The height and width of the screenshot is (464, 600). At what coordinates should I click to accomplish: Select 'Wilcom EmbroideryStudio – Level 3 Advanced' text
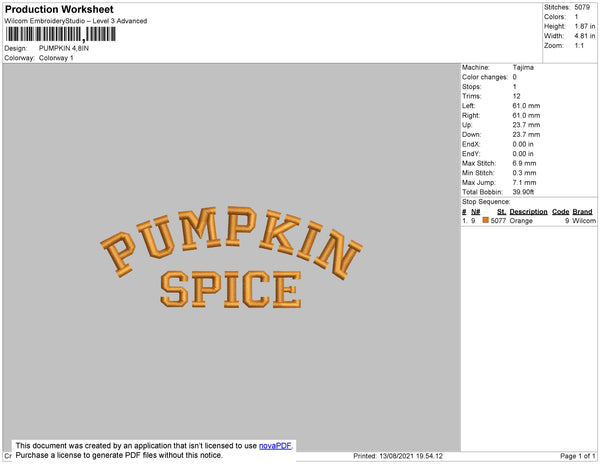(x=76, y=21)
